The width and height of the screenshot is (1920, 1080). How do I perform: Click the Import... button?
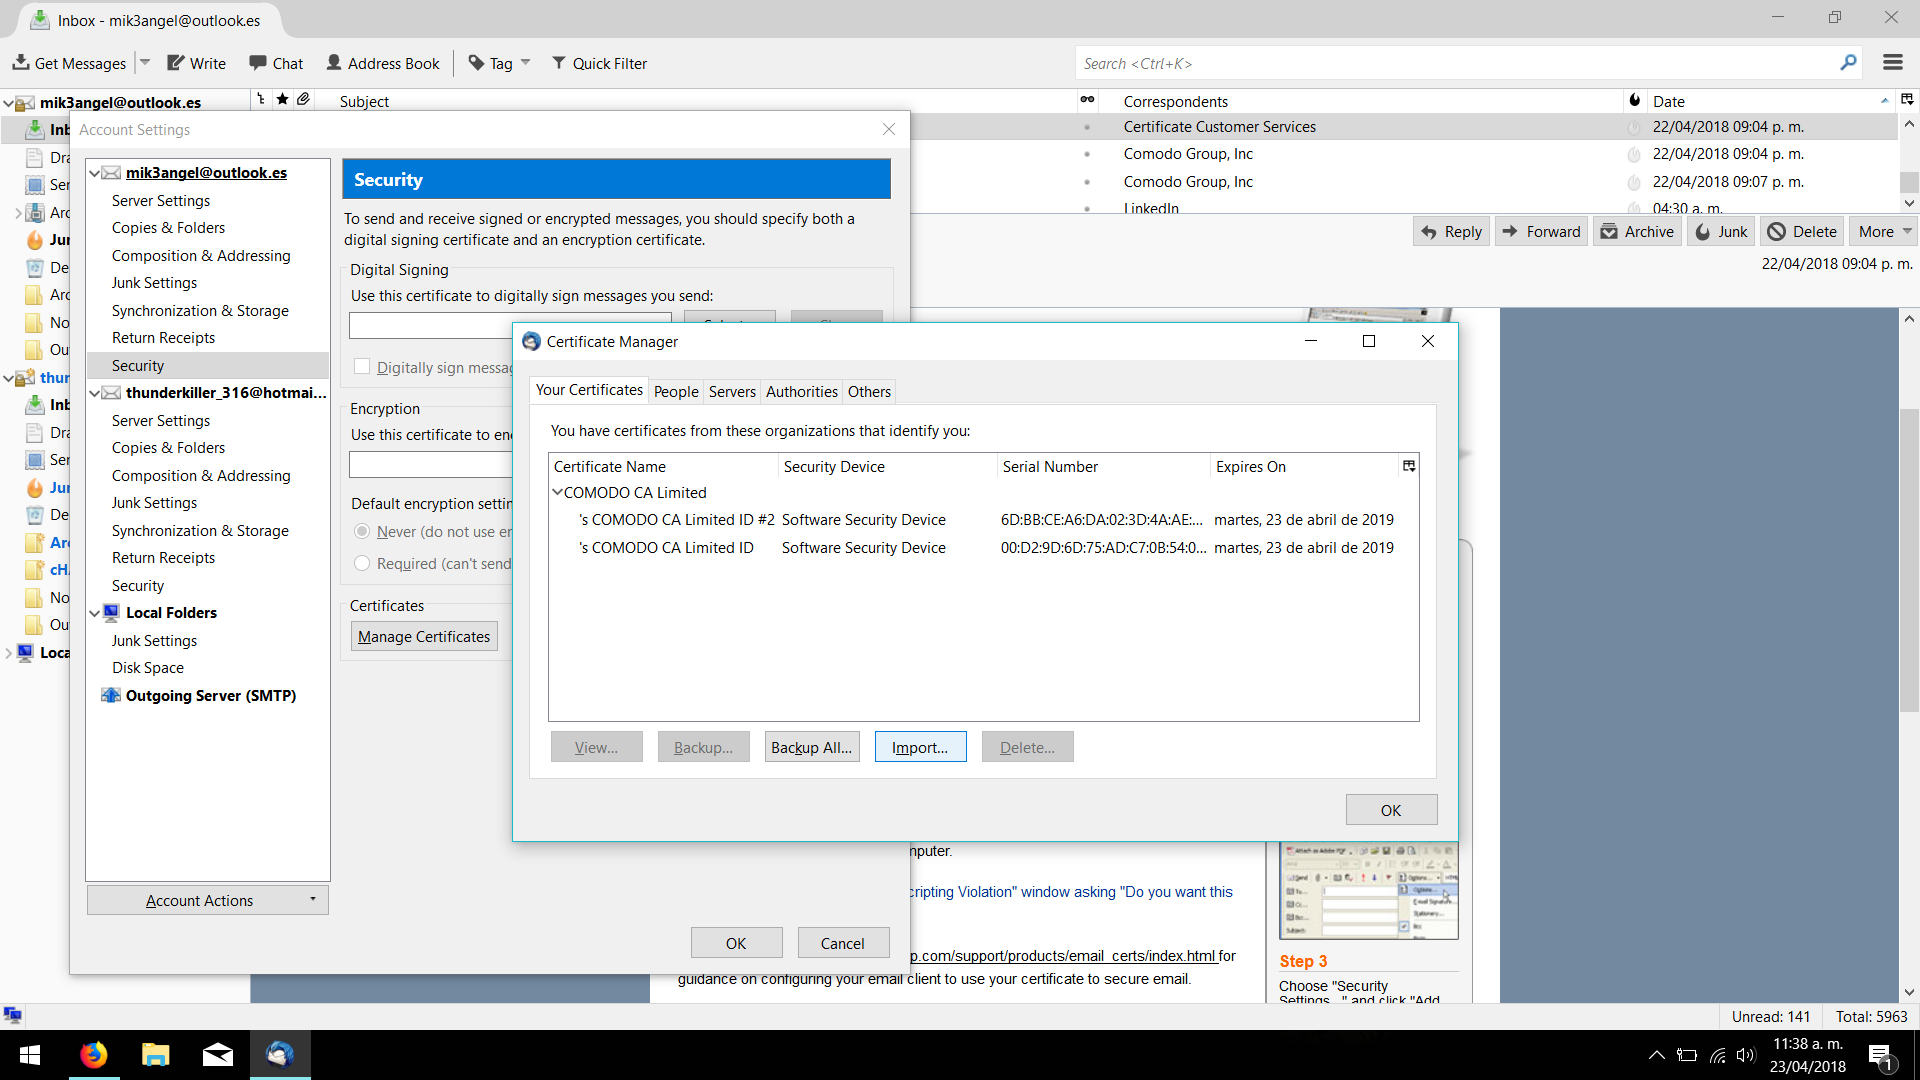(920, 747)
